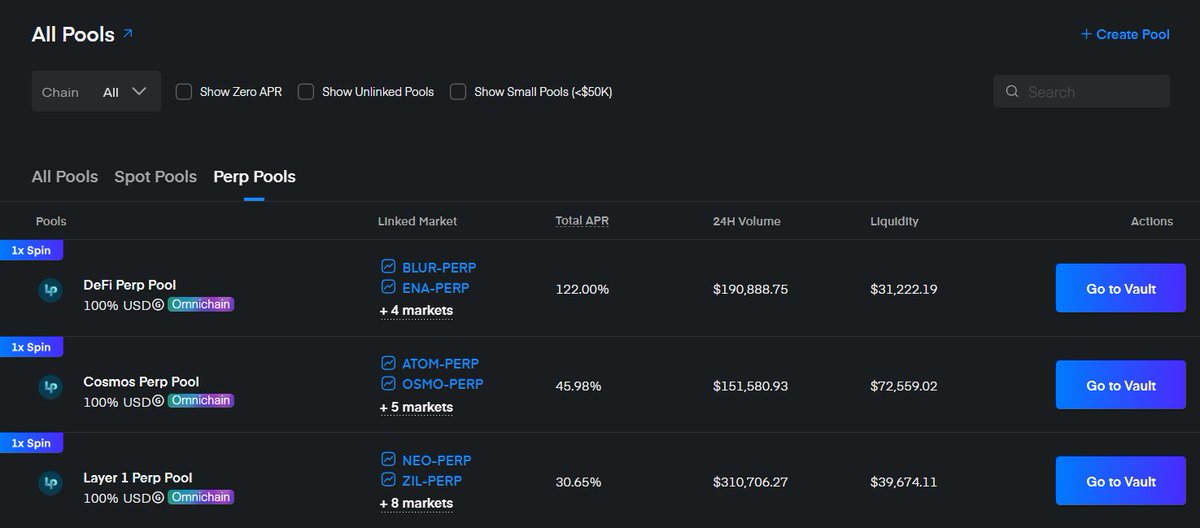1200x528 pixels.
Task: Click the Layer 1 Perp Pool LP icon
Action: 50,483
